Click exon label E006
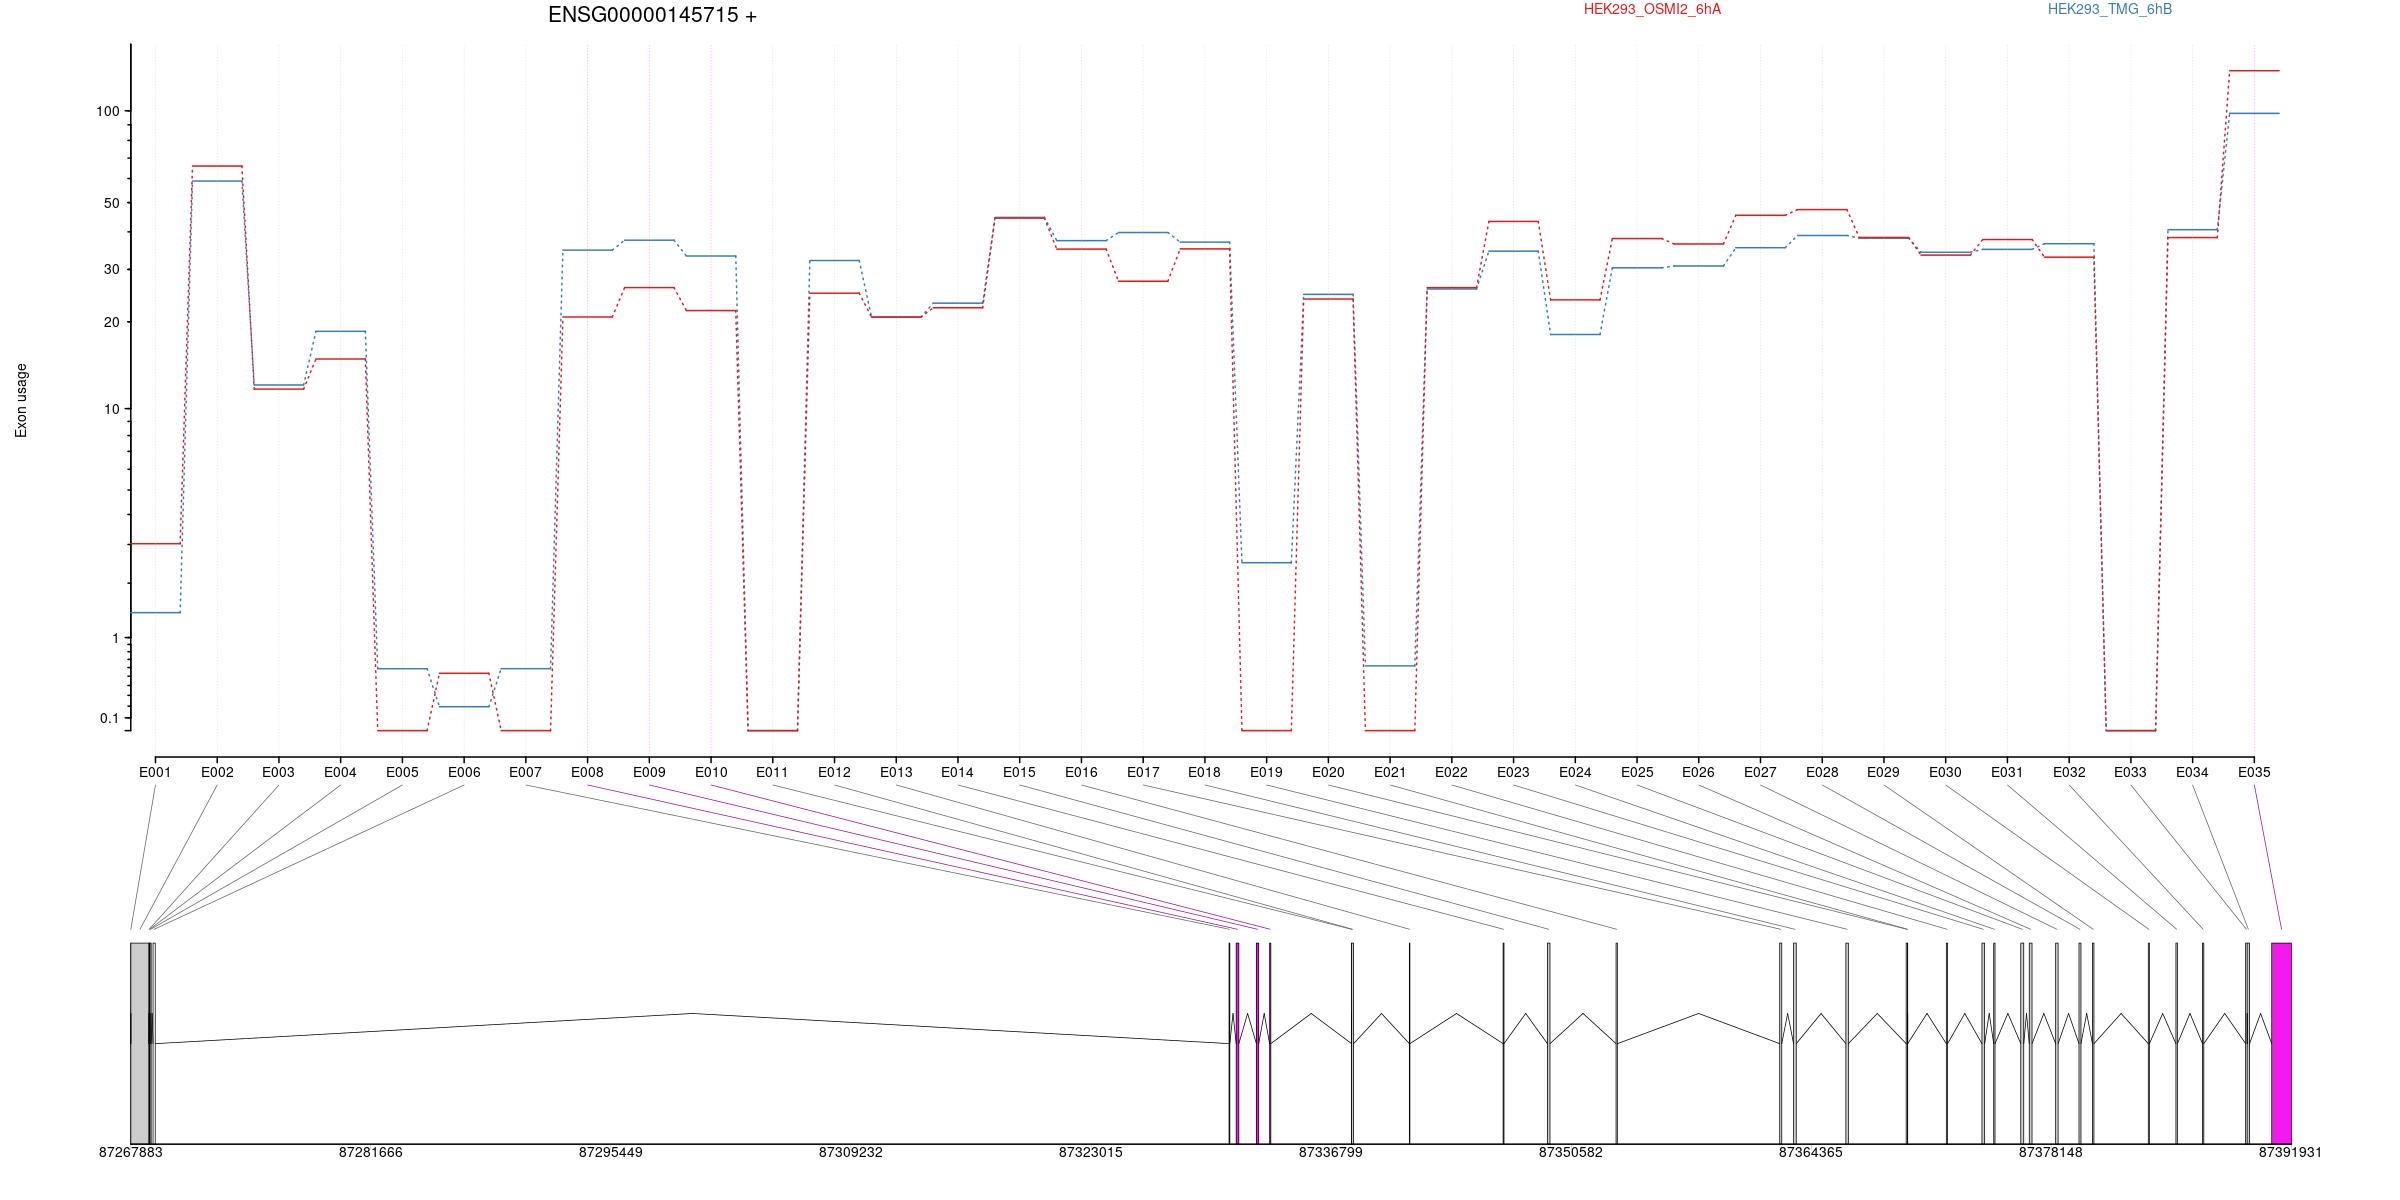 (x=464, y=772)
